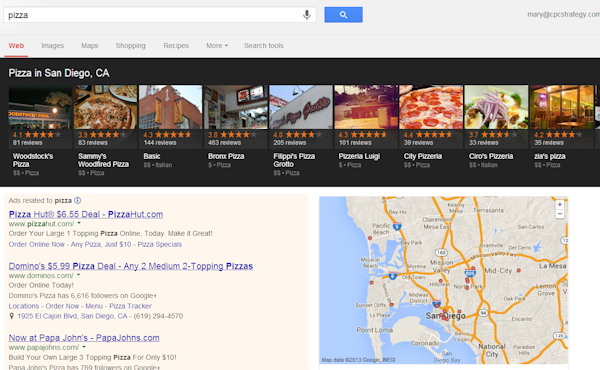Open dropdown arrow beside www.papajohns.com
600x370 pixels.
(x=84, y=347)
